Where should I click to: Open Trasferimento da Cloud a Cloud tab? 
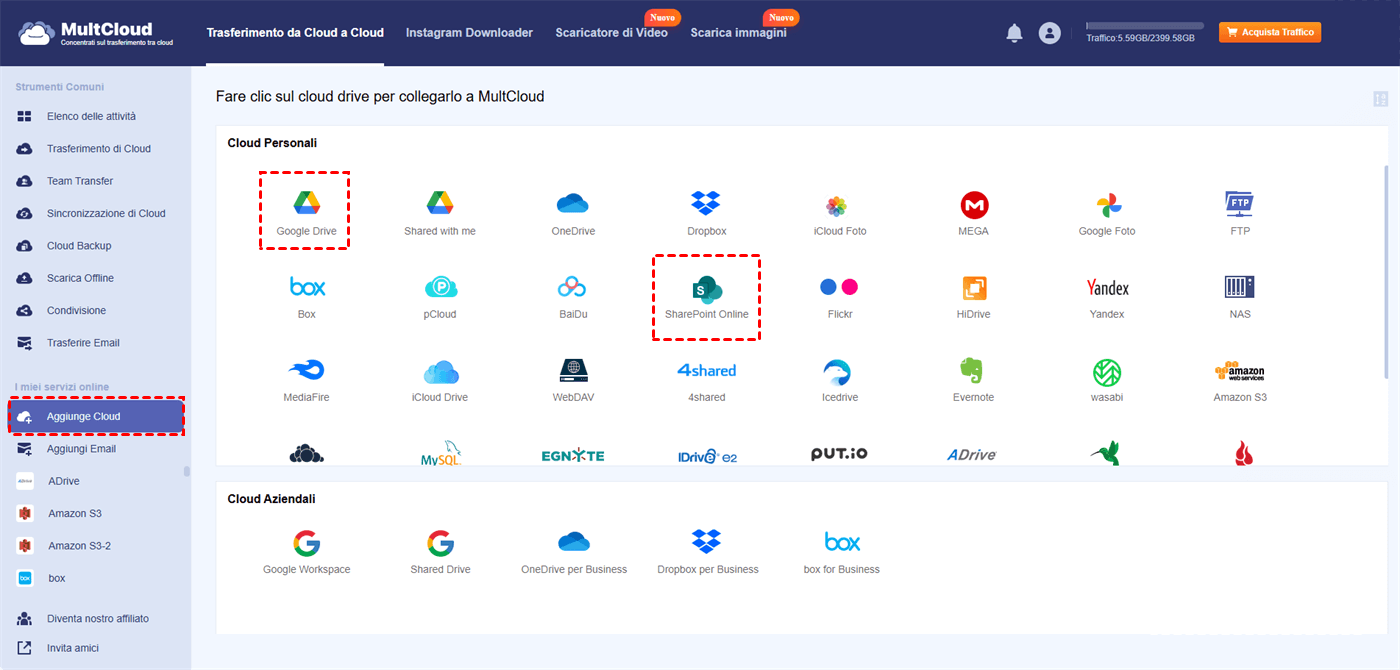click(x=295, y=33)
